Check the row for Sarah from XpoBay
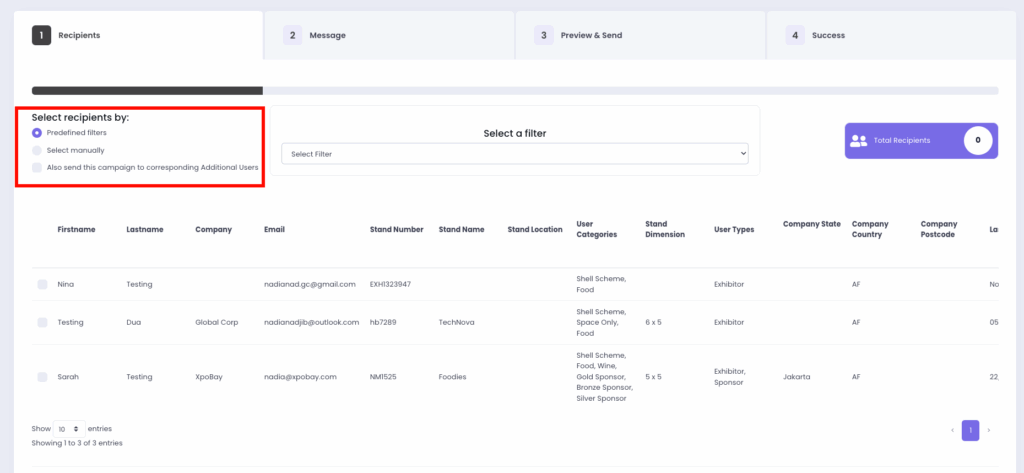Viewport: 1024px width, 473px height. coord(42,377)
